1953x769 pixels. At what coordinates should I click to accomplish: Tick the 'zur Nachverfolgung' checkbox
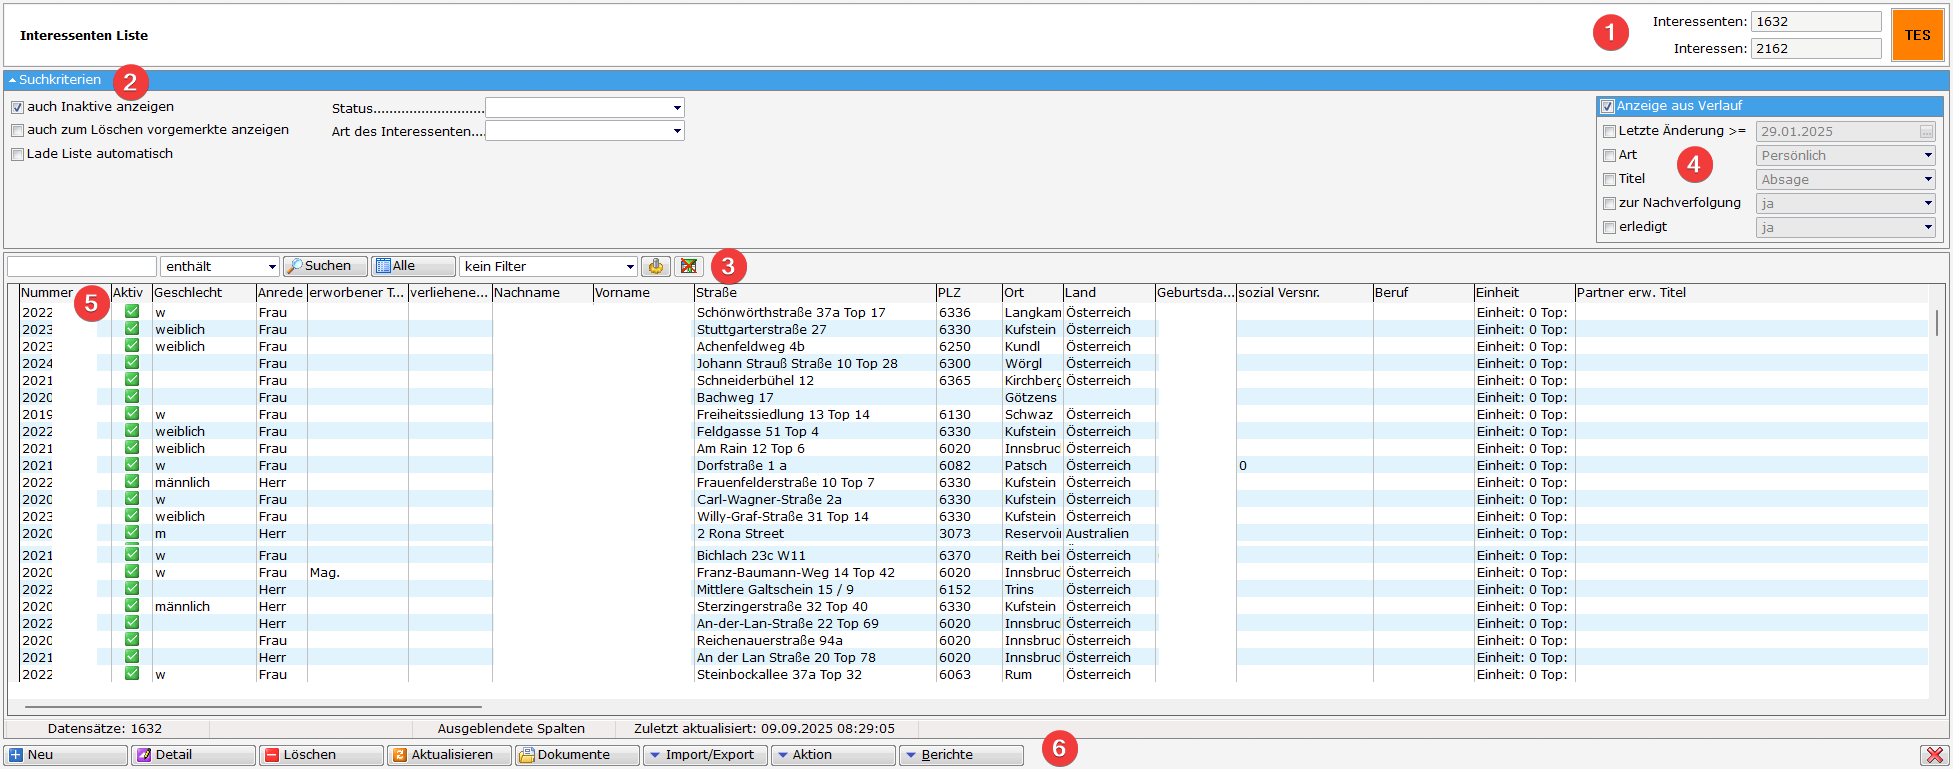point(1609,203)
